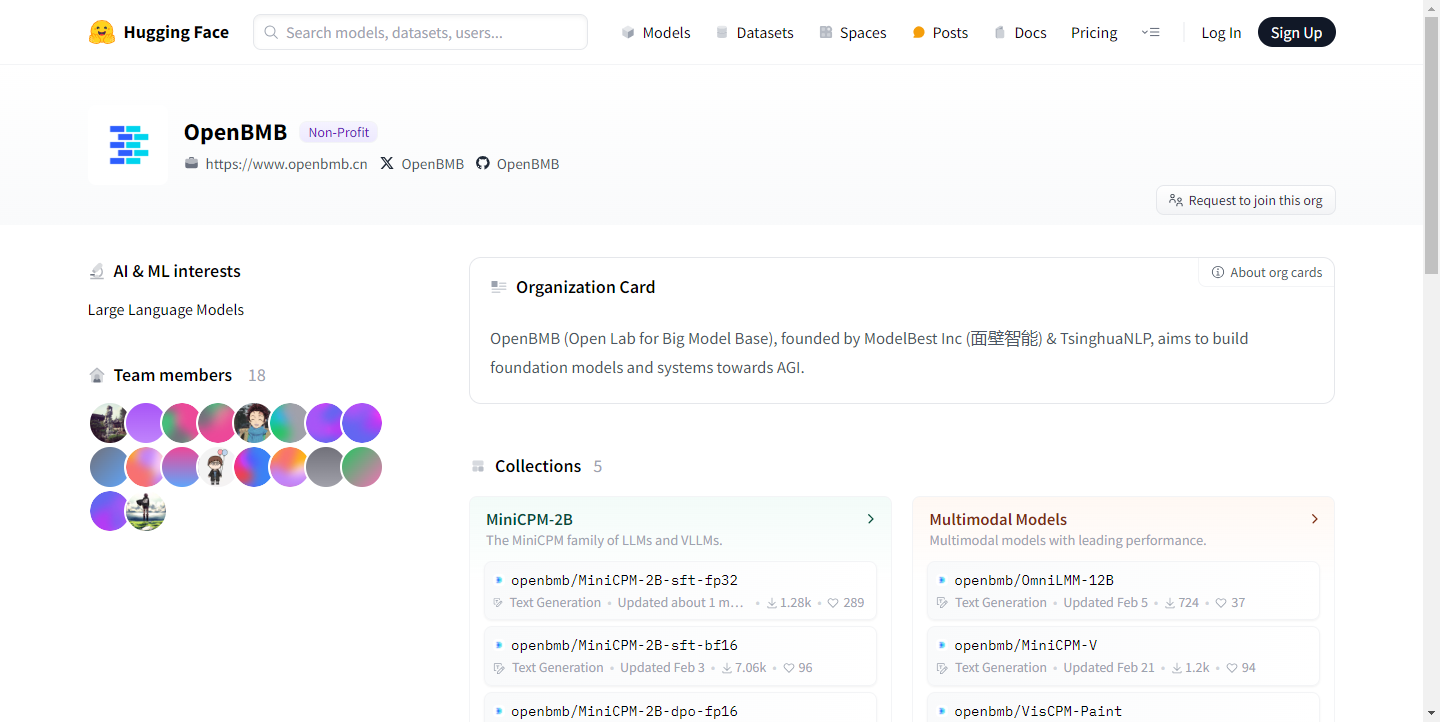Click the Docs icon in navbar
Viewport: 1440px width, 722px height.
tap(1000, 32)
